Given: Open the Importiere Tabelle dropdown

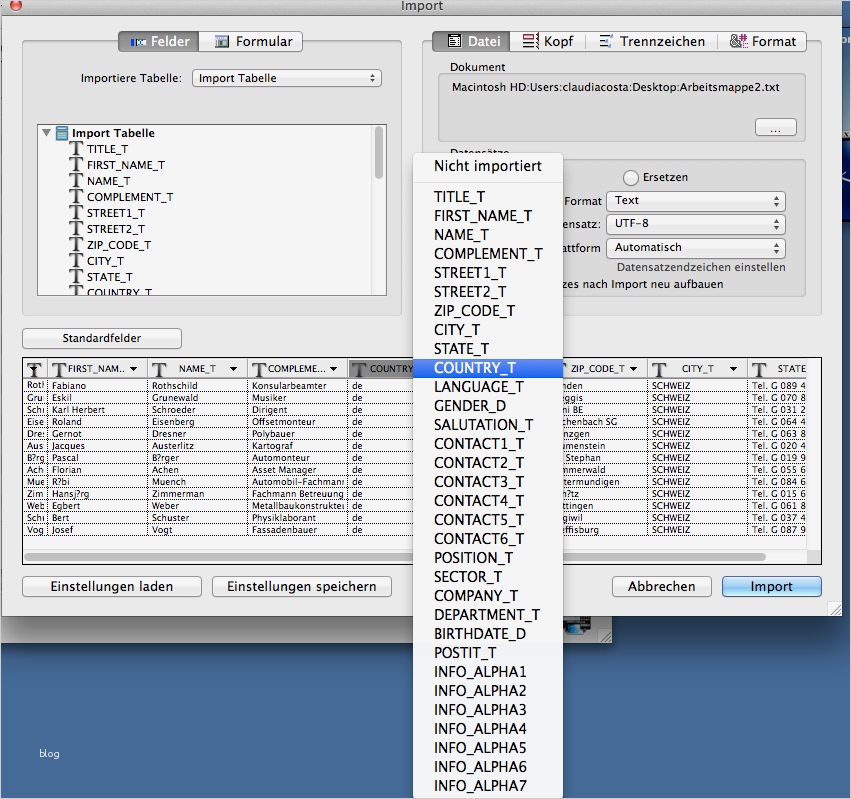Looking at the screenshot, I should (287, 78).
